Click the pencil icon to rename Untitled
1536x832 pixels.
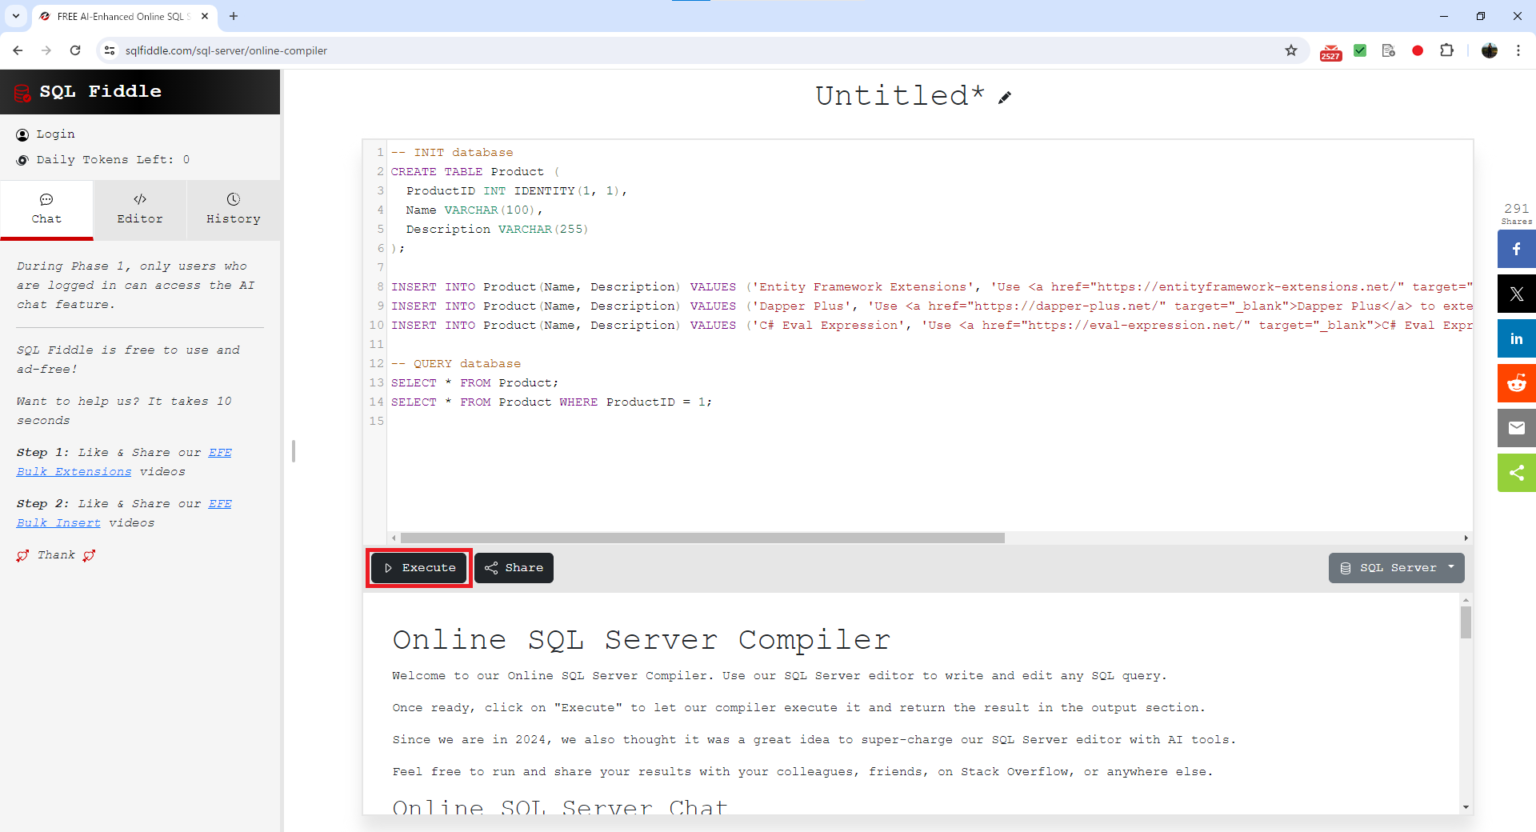[x=1005, y=97]
